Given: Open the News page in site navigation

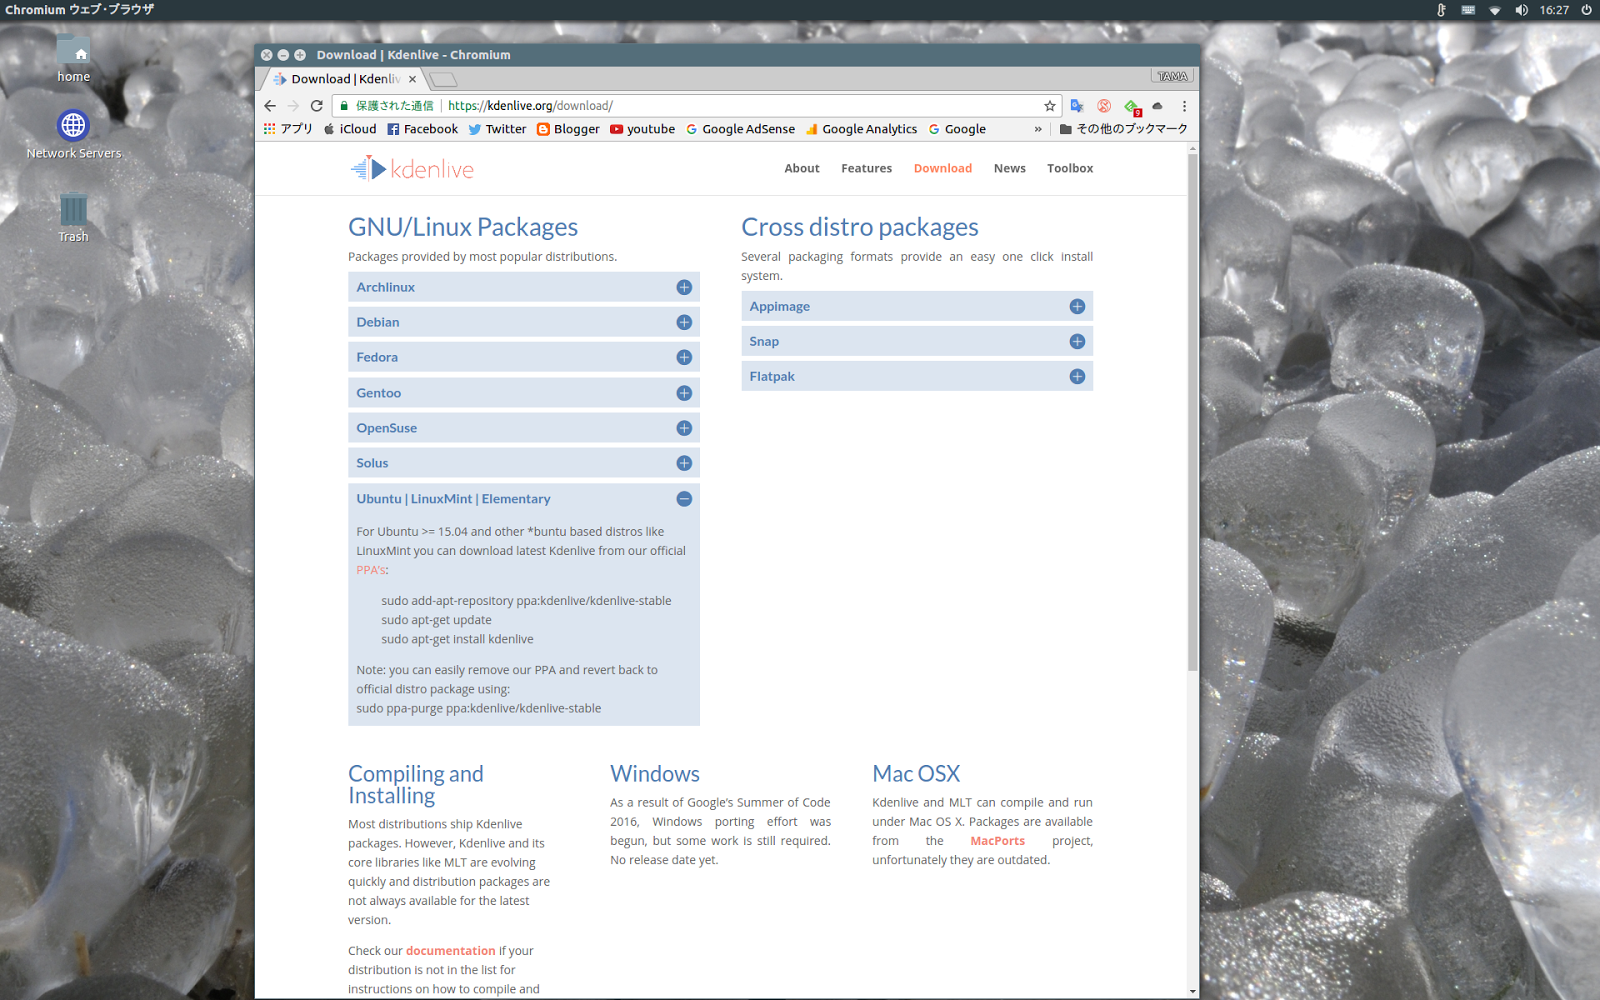Looking at the screenshot, I should 1010,168.
